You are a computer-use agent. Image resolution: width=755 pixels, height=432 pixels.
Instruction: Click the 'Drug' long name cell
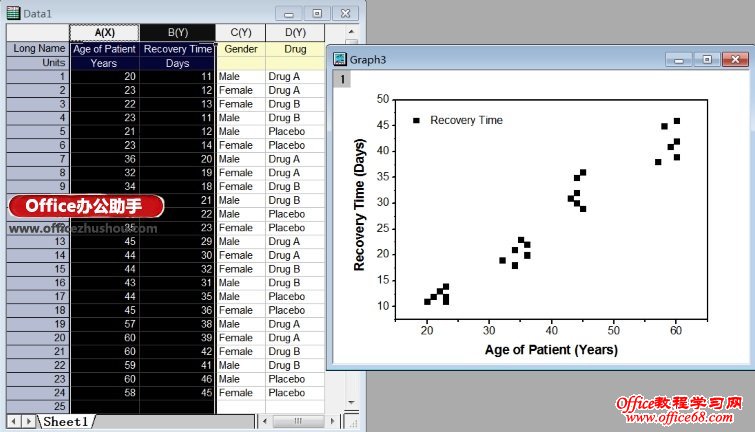(x=295, y=49)
